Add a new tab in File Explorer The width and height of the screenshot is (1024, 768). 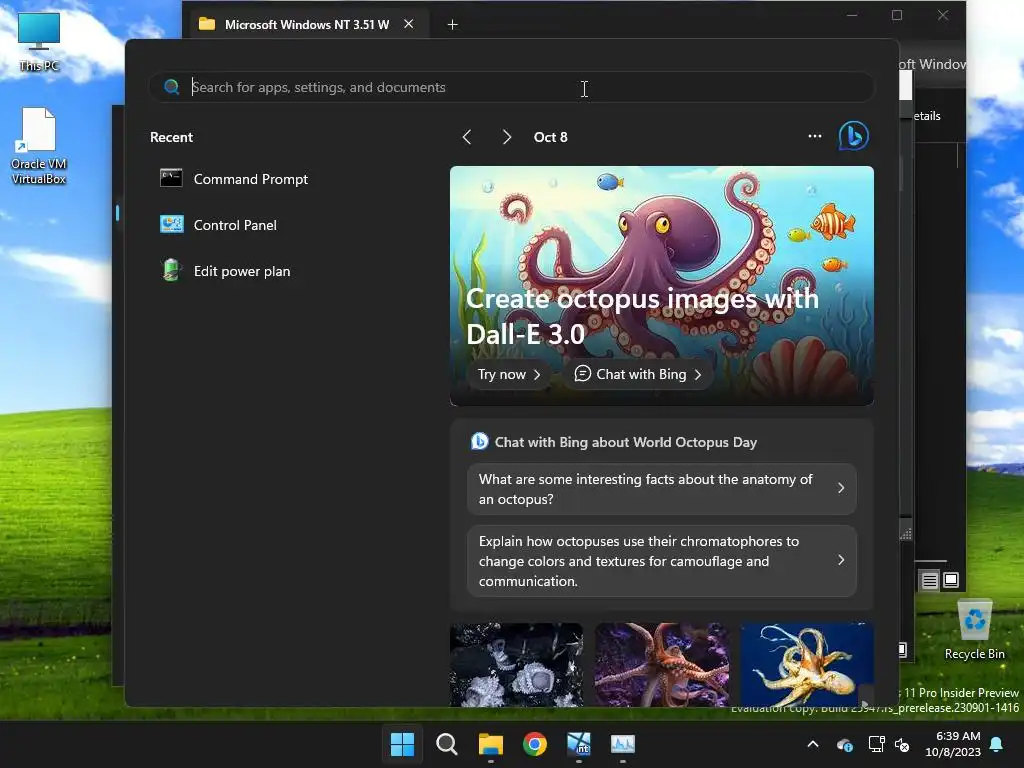click(453, 24)
